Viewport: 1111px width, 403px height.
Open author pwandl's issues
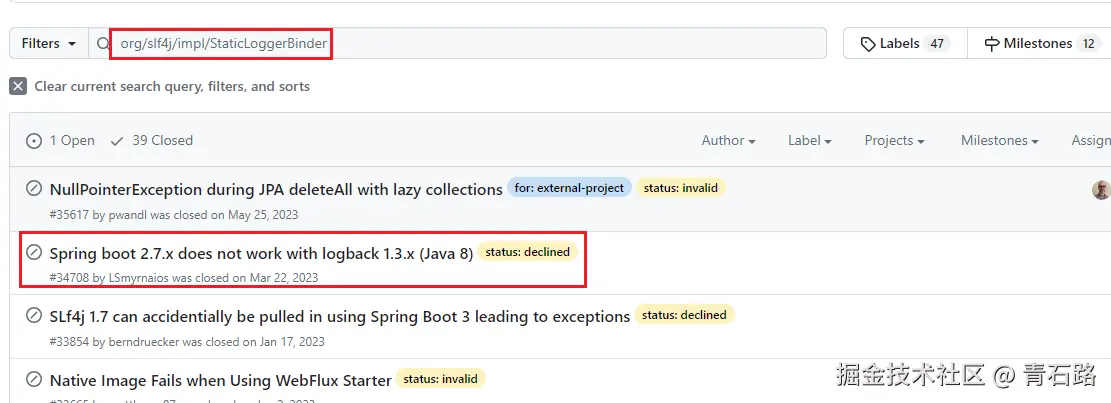click(x=129, y=215)
